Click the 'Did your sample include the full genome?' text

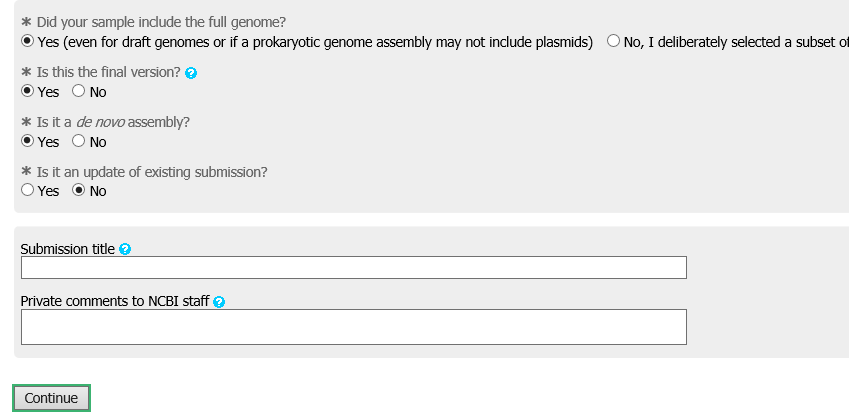pyautogui.click(x=161, y=23)
